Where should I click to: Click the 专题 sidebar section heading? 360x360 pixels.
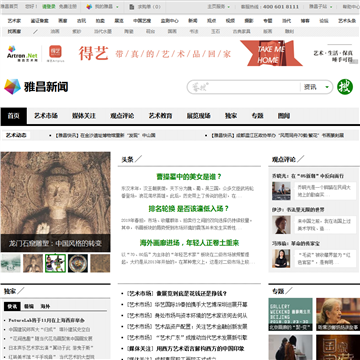(x=278, y=291)
